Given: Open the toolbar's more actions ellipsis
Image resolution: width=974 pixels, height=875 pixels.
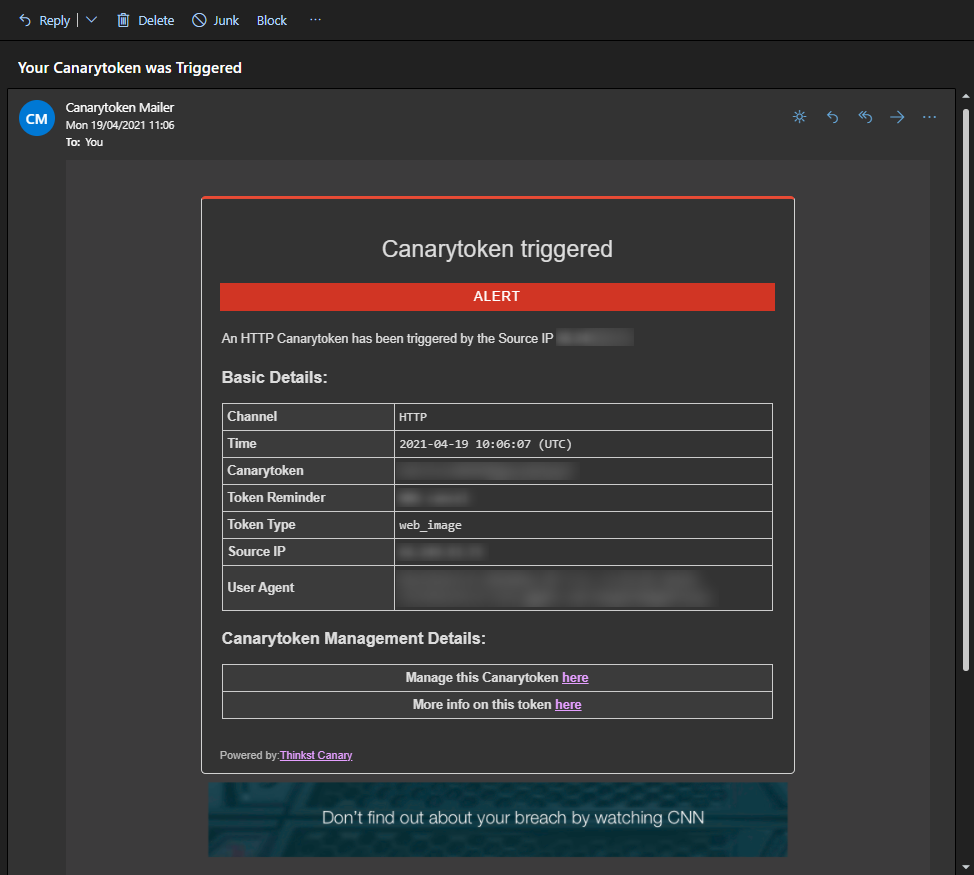Looking at the screenshot, I should pyautogui.click(x=316, y=20).
